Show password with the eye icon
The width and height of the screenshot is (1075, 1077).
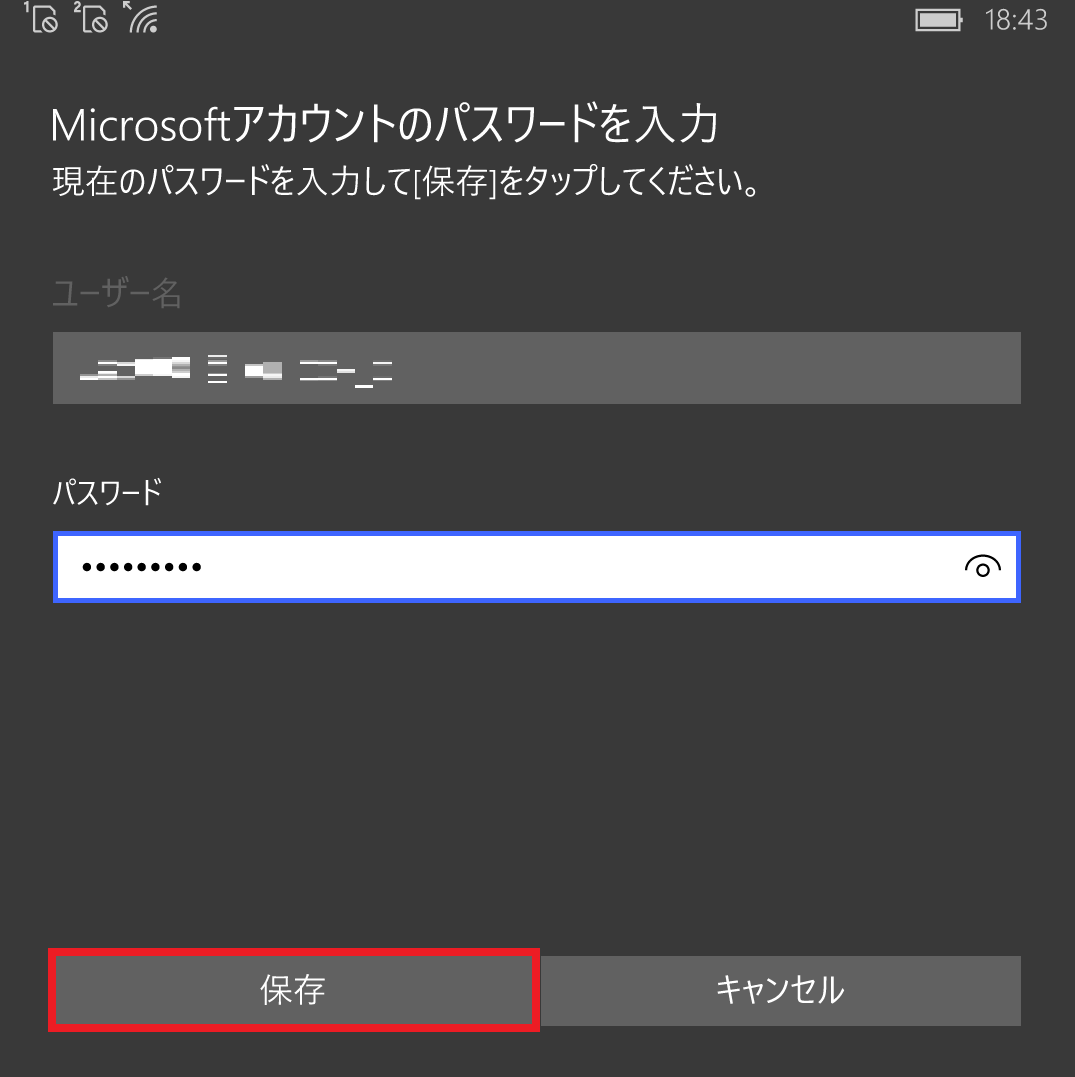click(983, 567)
